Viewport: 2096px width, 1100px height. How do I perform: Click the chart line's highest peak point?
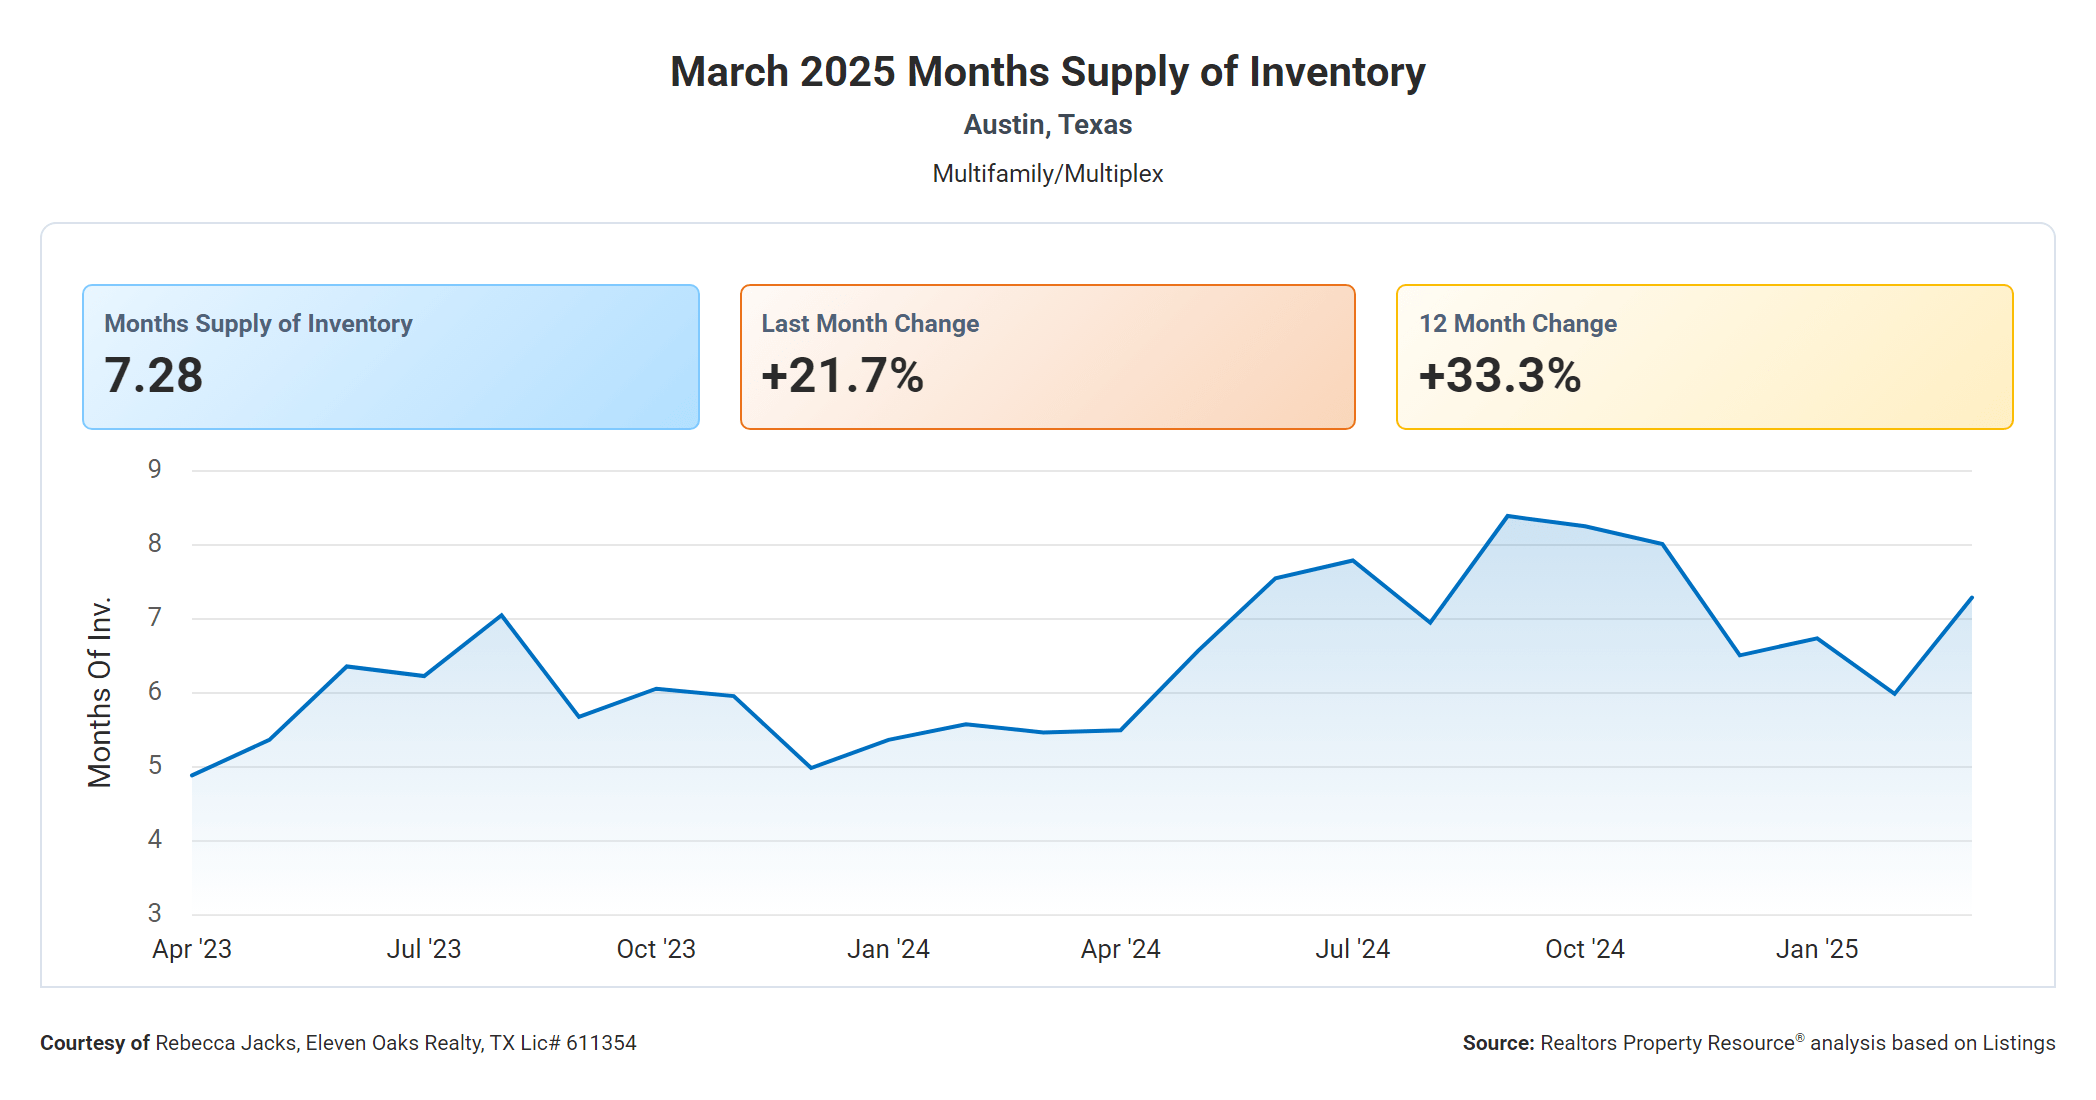point(1508,516)
